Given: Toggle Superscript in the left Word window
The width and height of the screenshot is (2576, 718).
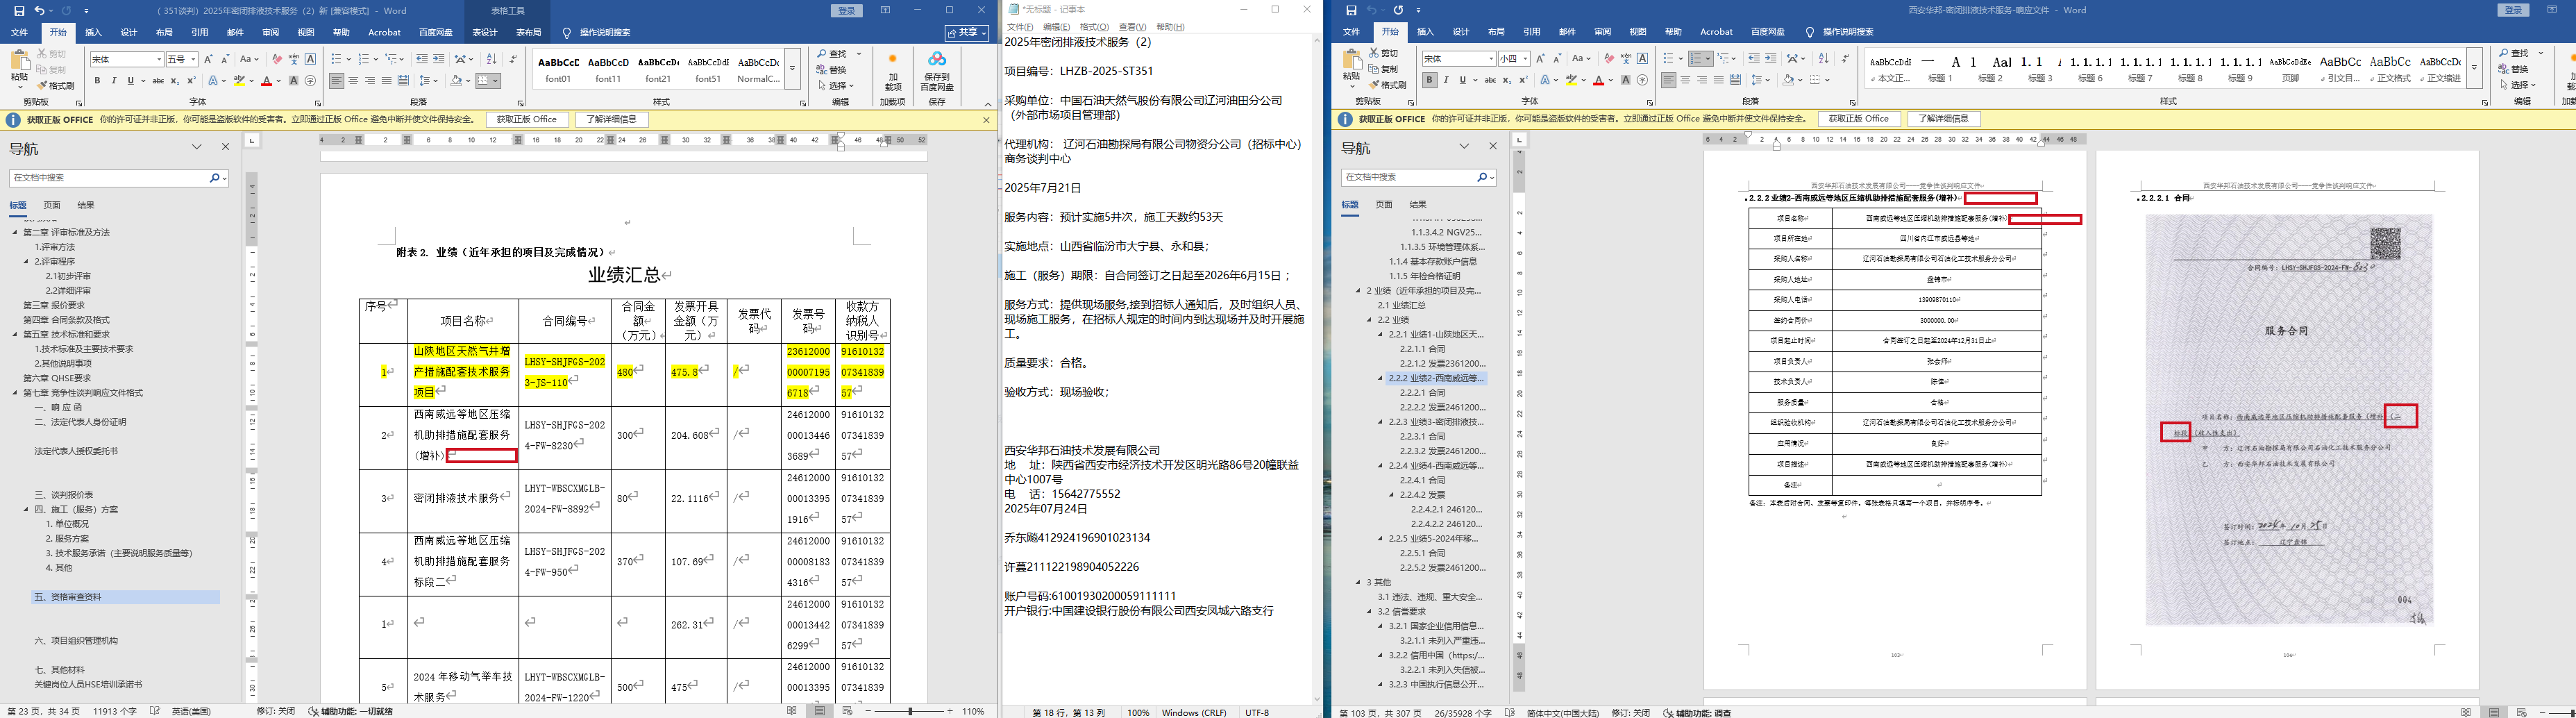Looking at the screenshot, I should click(191, 81).
